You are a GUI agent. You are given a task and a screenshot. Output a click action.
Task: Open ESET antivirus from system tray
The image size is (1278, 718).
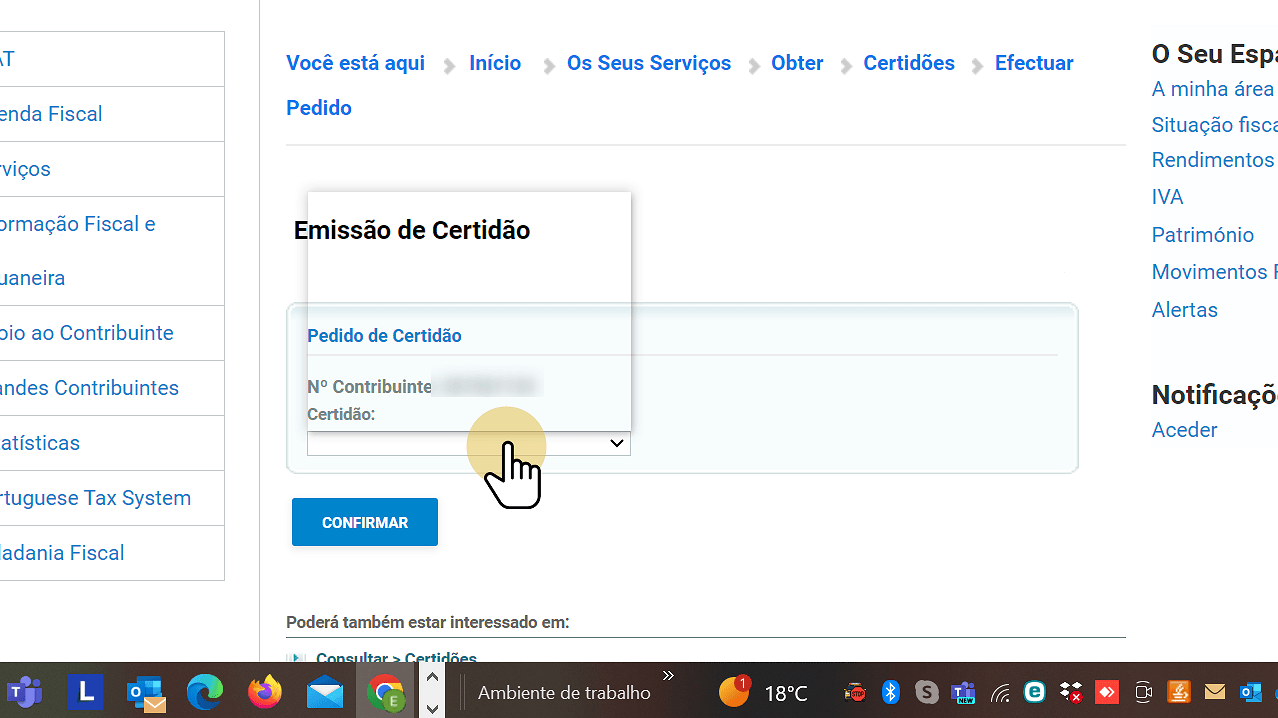pos(1034,692)
